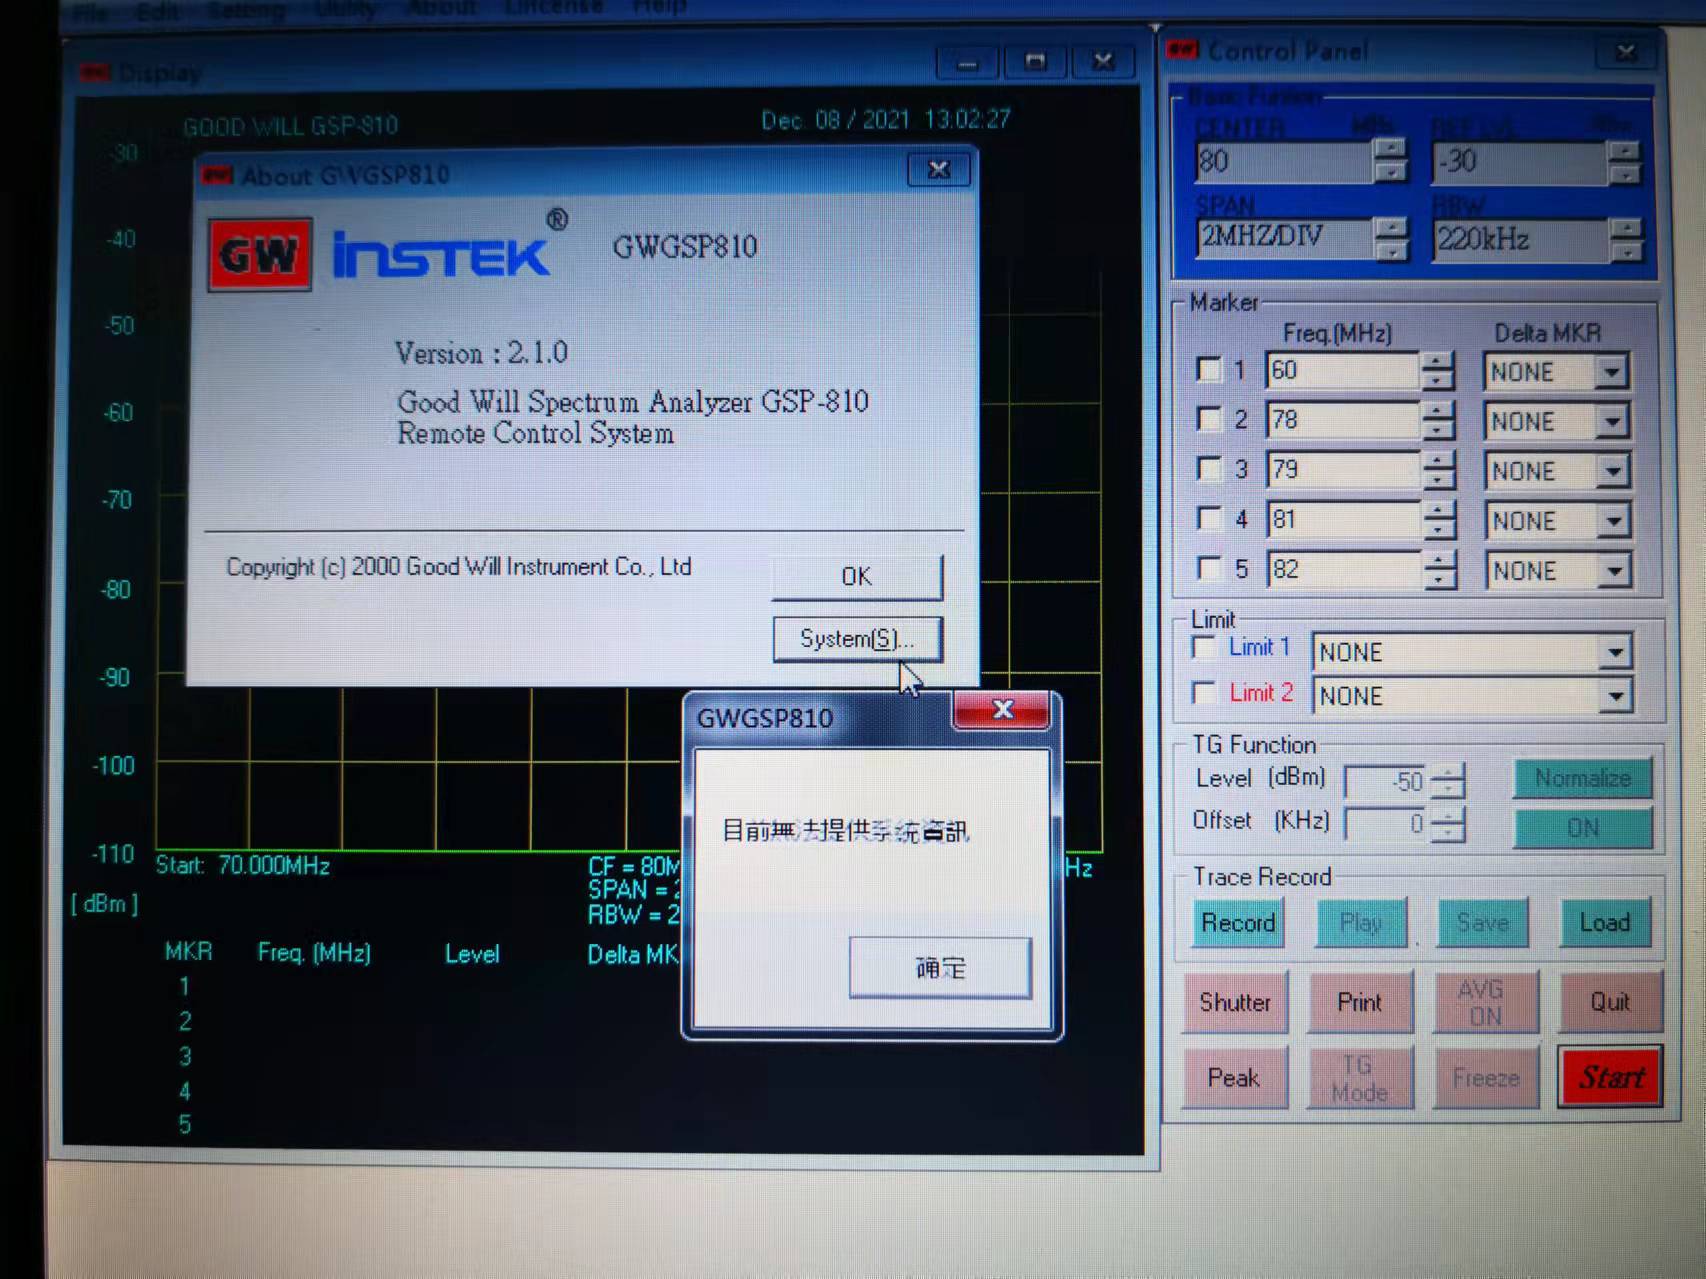Enable marker 4 checkbox
The image size is (1706, 1279).
coord(1209,518)
